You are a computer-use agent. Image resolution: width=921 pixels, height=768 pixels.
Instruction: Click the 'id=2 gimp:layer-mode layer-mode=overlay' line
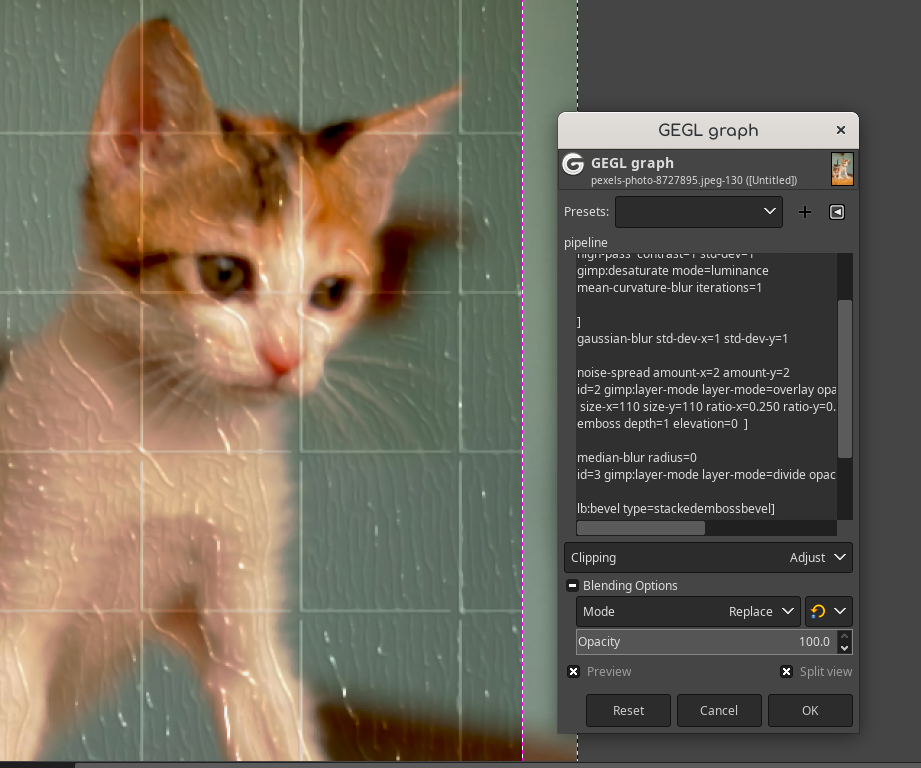coord(707,389)
